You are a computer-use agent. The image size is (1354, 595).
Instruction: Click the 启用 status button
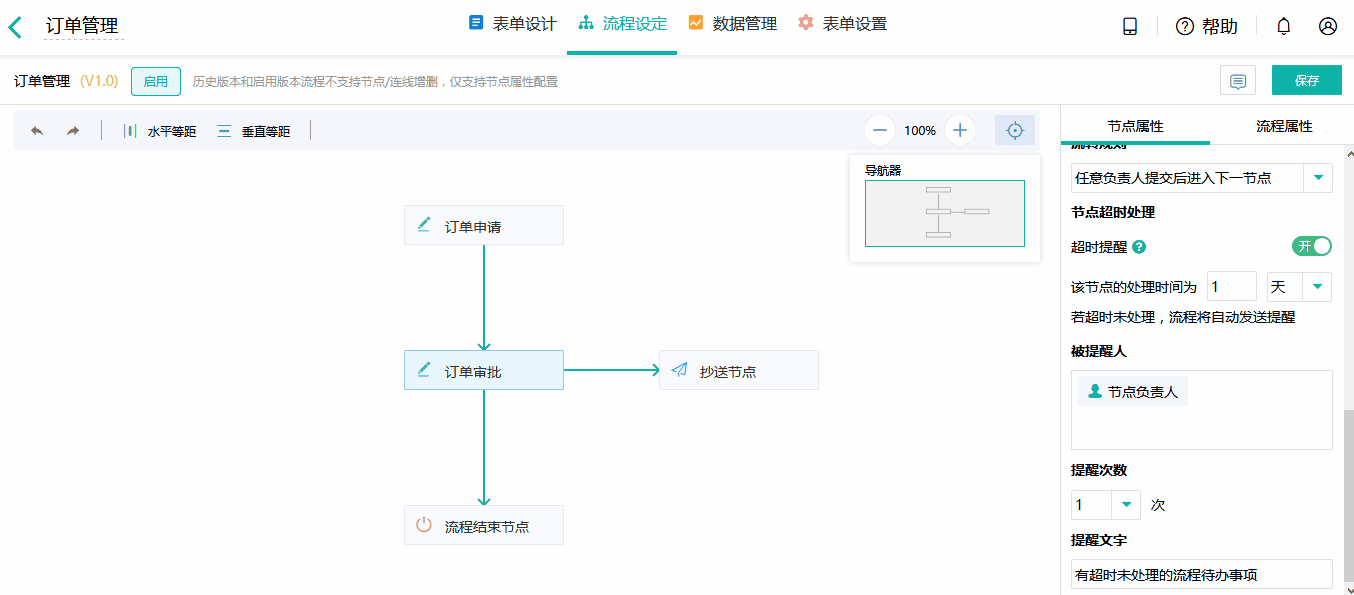click(156, 81)
